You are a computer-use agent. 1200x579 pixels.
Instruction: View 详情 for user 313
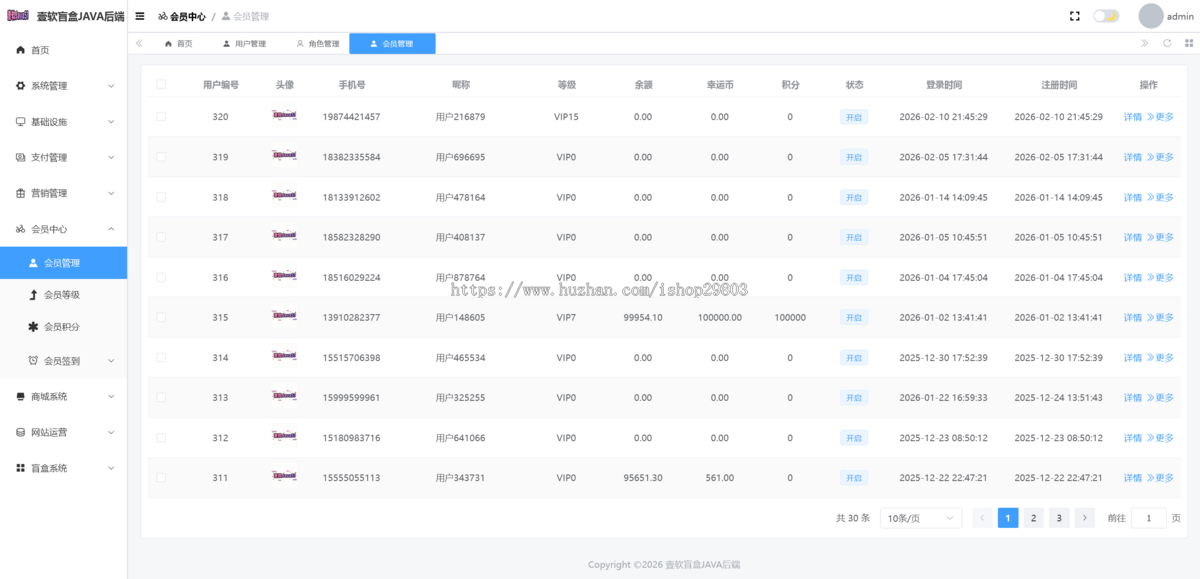click(x=1133, y=398)
